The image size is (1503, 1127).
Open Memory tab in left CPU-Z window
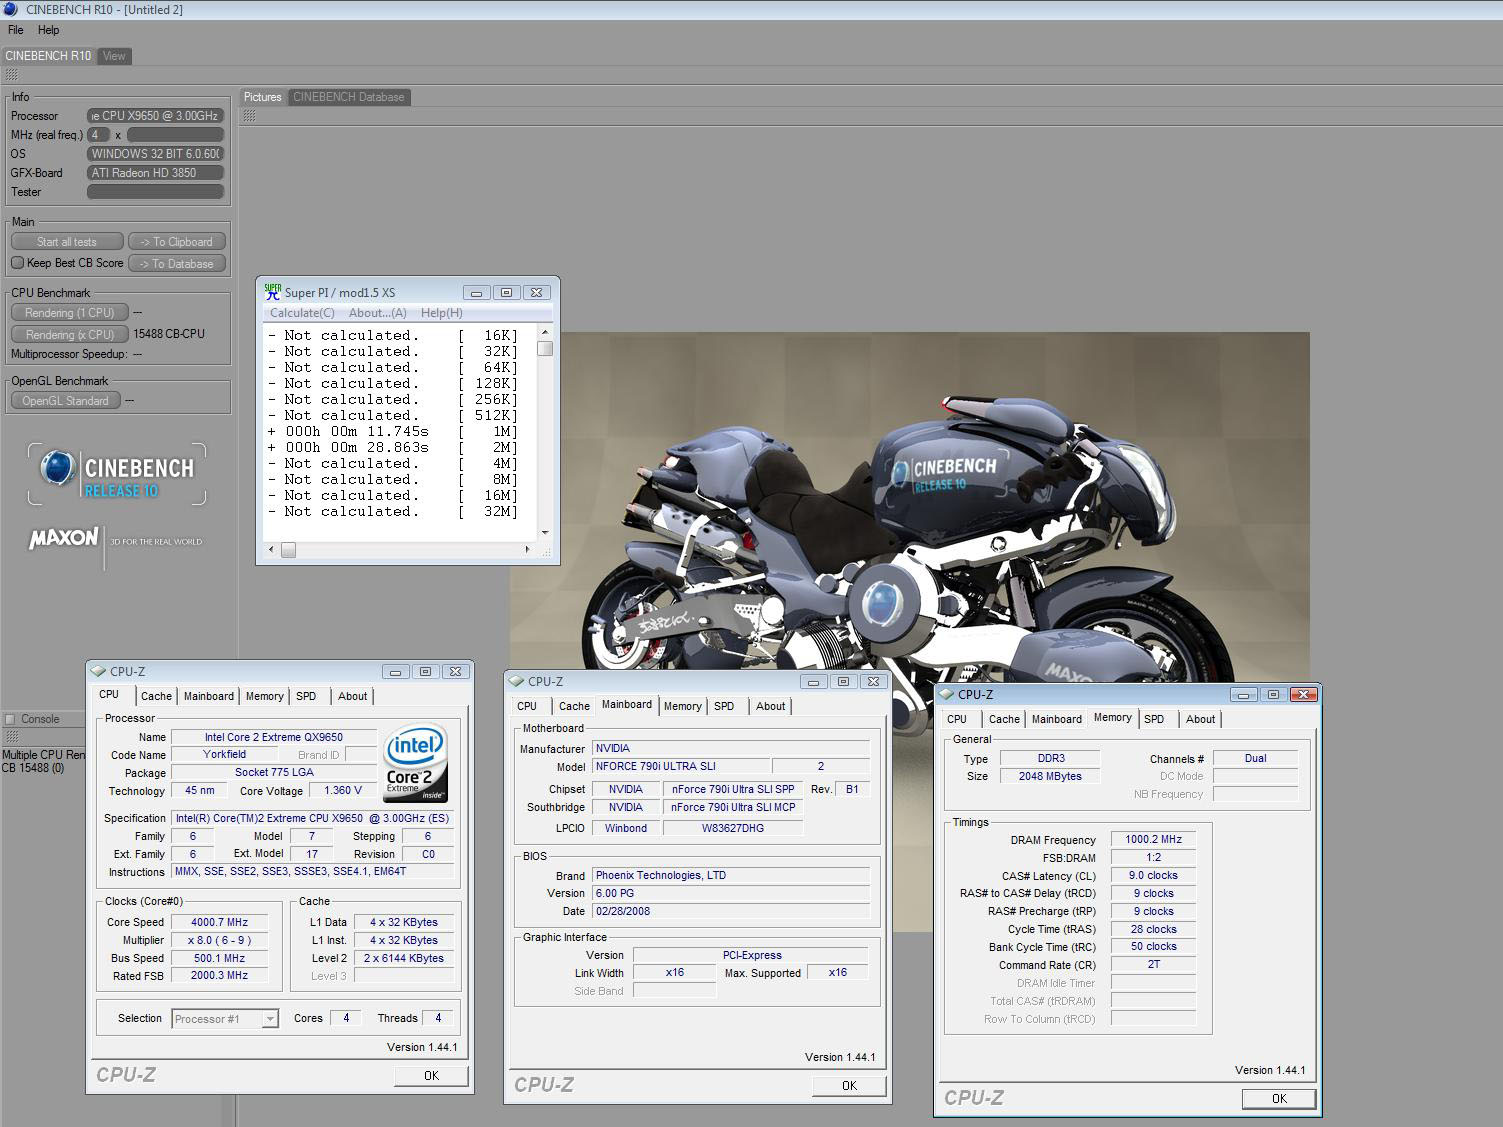[x=265, y=696]
